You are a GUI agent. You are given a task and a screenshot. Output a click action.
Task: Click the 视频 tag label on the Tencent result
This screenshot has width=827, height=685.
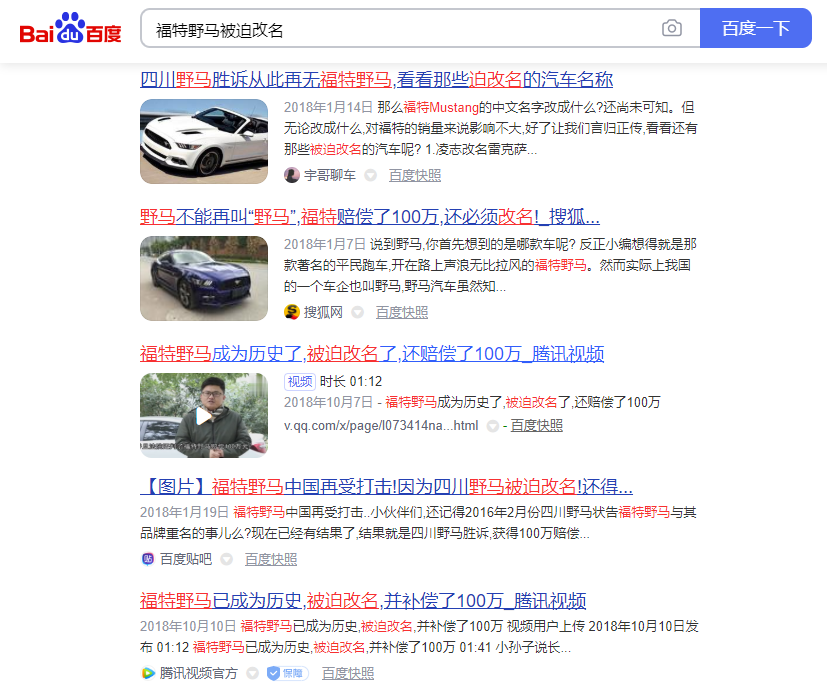point(297,381)
